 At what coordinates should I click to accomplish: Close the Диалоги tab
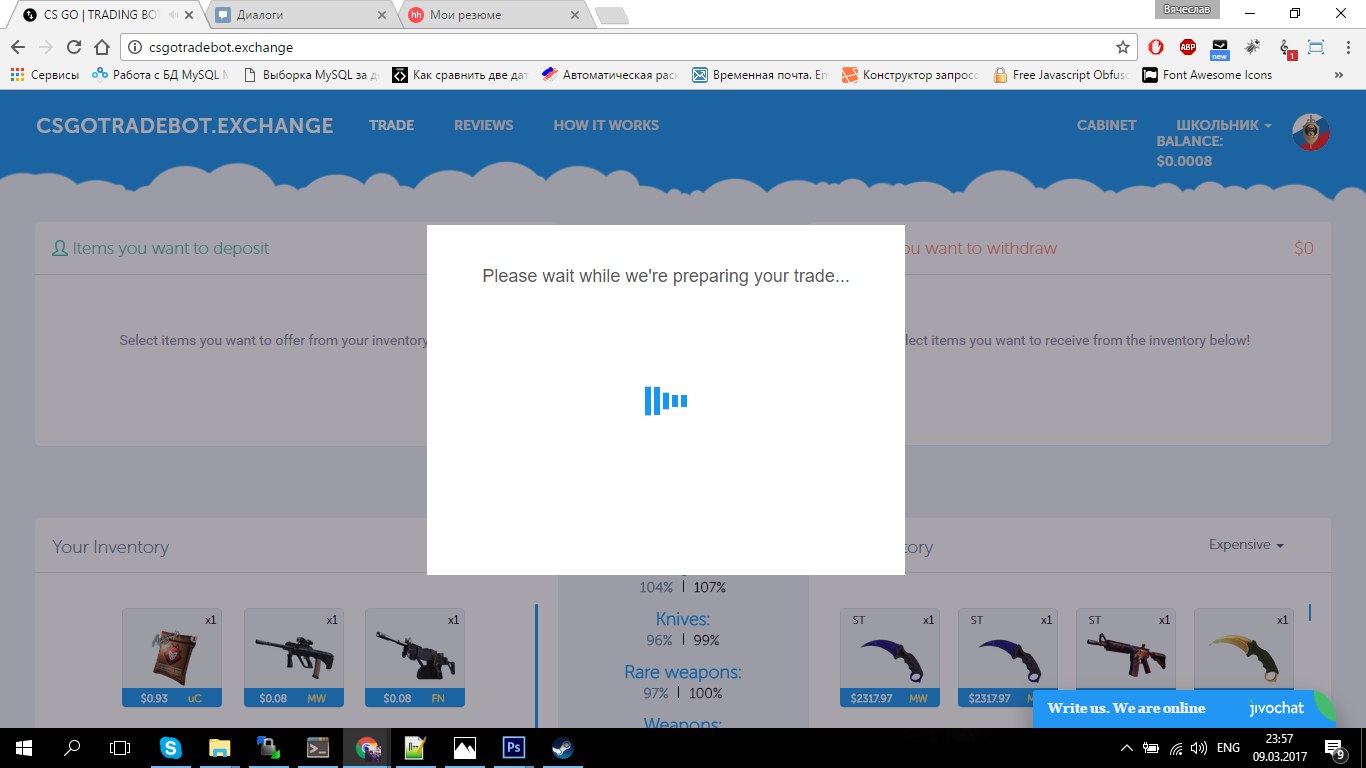[380, 15]
